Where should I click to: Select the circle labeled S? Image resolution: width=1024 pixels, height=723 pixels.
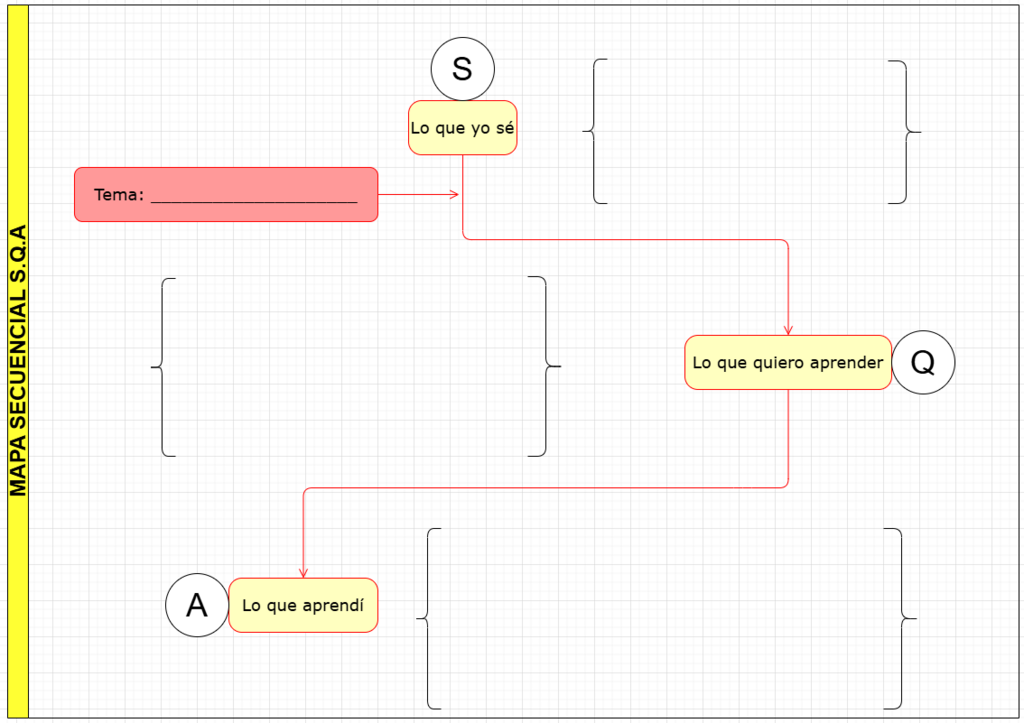(x=462, y=69)
